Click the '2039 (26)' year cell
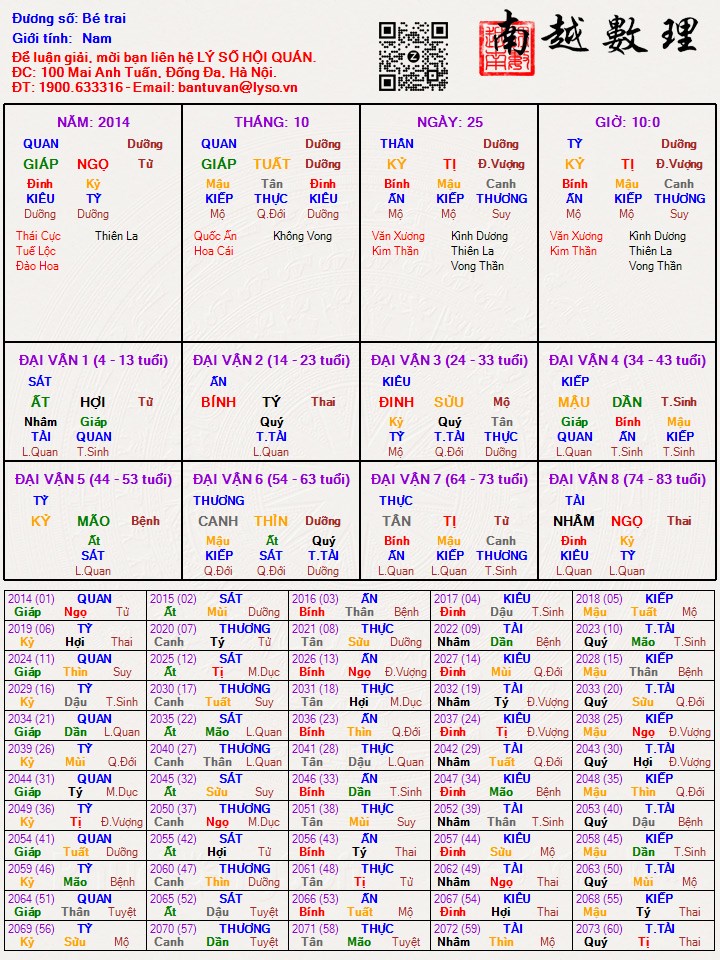This screenshot has height=960, width=720. (x=75, y=756)
